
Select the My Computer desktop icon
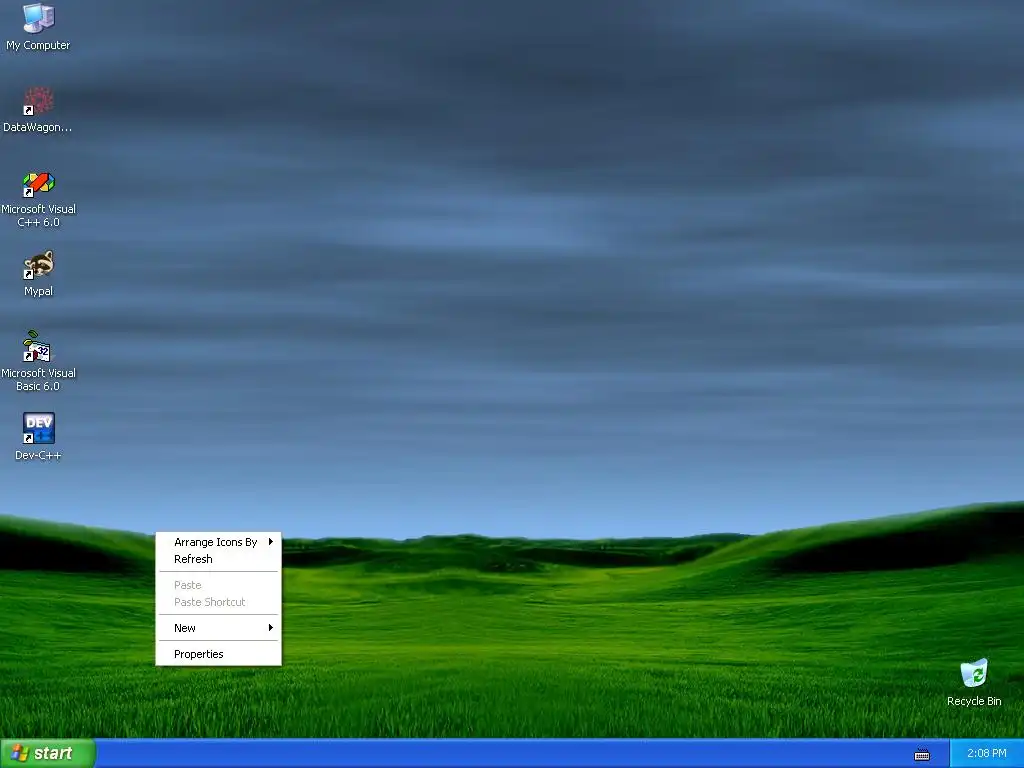tap(38, 18)
